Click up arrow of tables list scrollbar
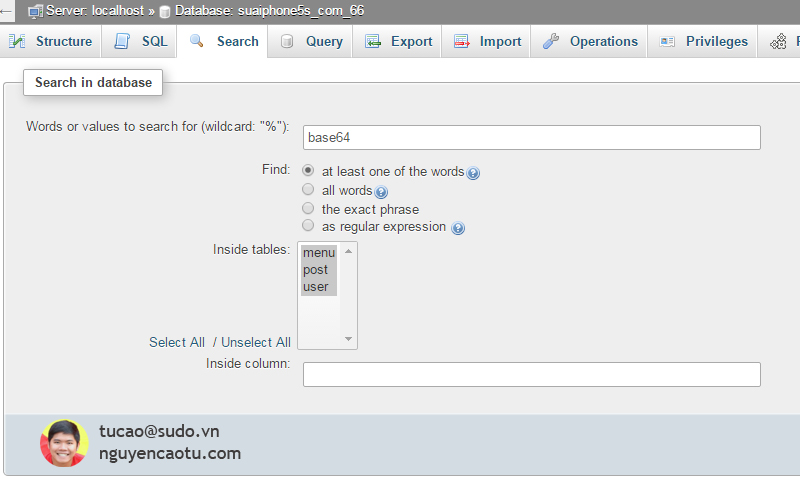The width and height of the screenshot is (800, 479). click(348, 251)
